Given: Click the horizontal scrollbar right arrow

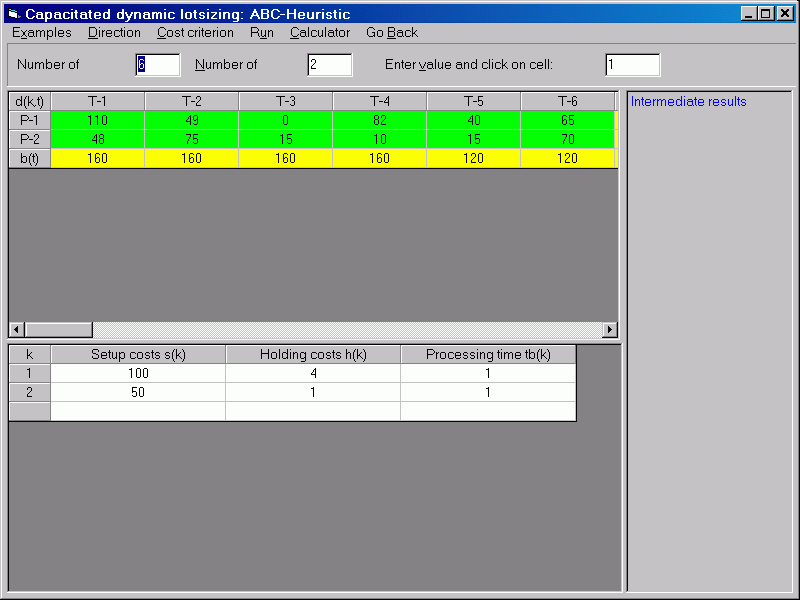Looking at the screenshot, I should pos(610,330).
